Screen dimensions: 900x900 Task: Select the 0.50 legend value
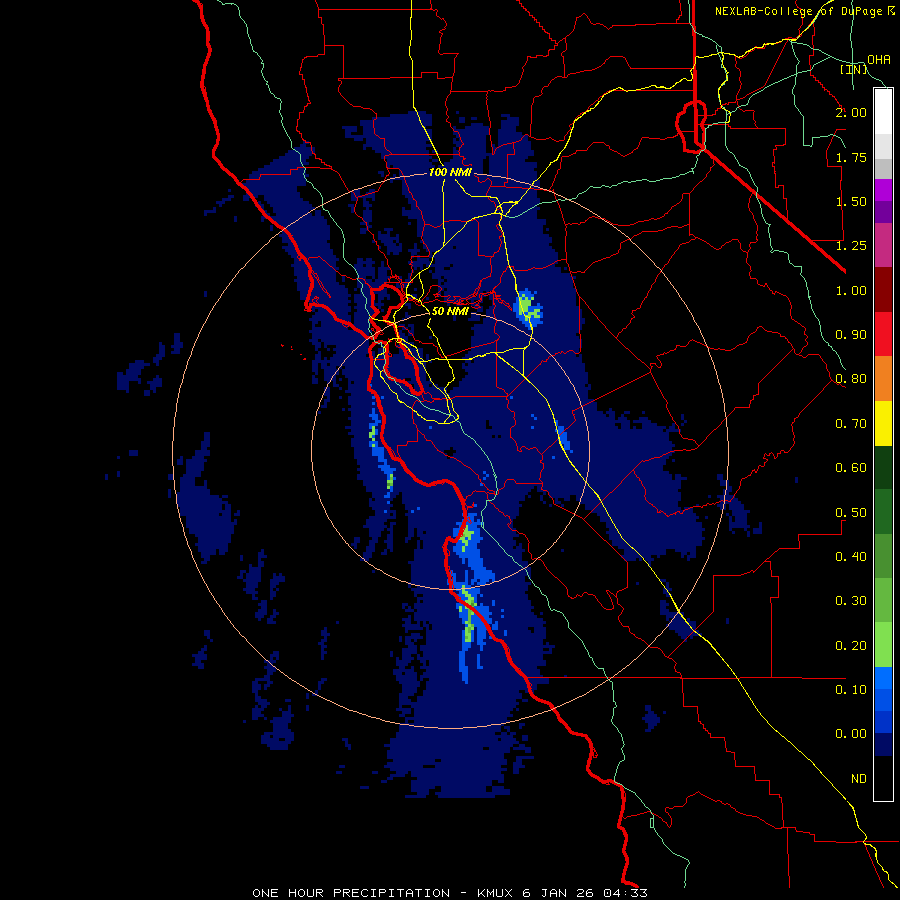click(851, 513)
